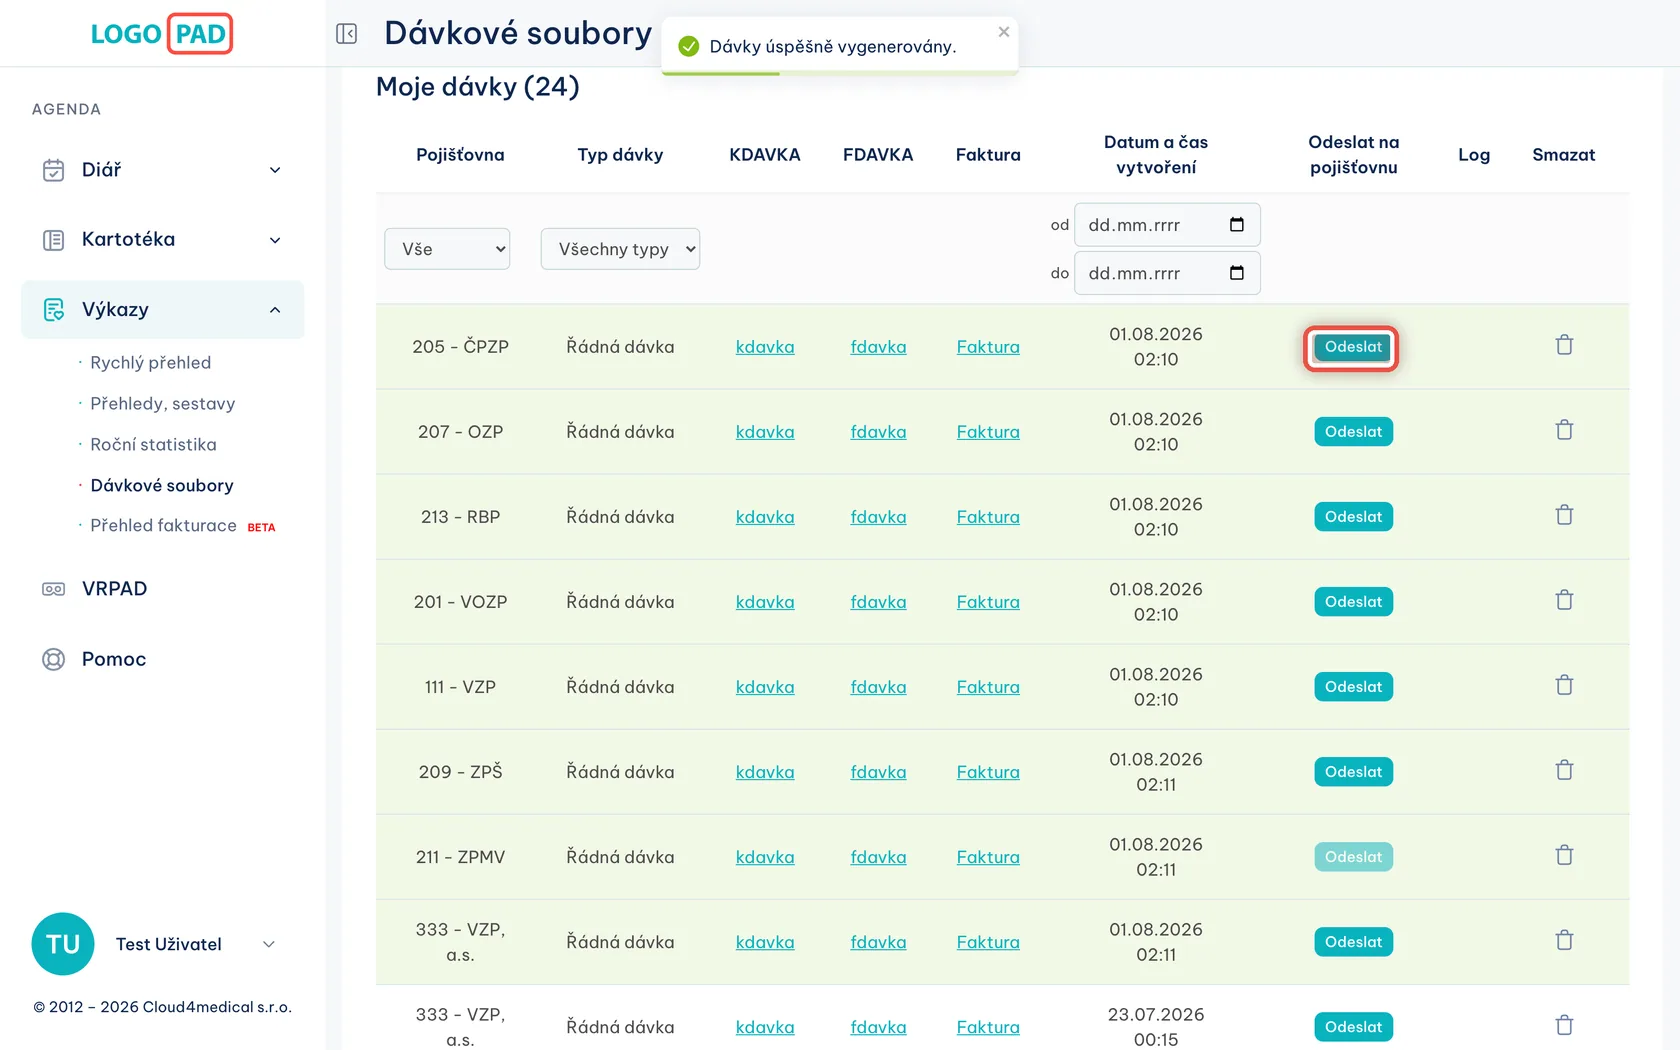Collapse the Výkazy menu chevron
The width and height of the screenshot is (1680, 1050).
click(x=275, y=310)
